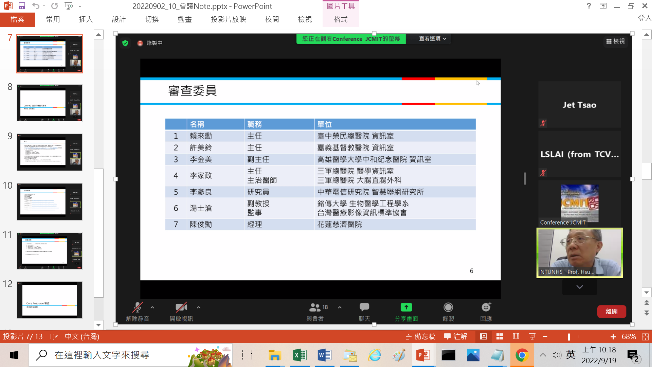The image size is (652, 367).
Task: Toggle comments pane in status bar
Action: (x=456, y=336)
